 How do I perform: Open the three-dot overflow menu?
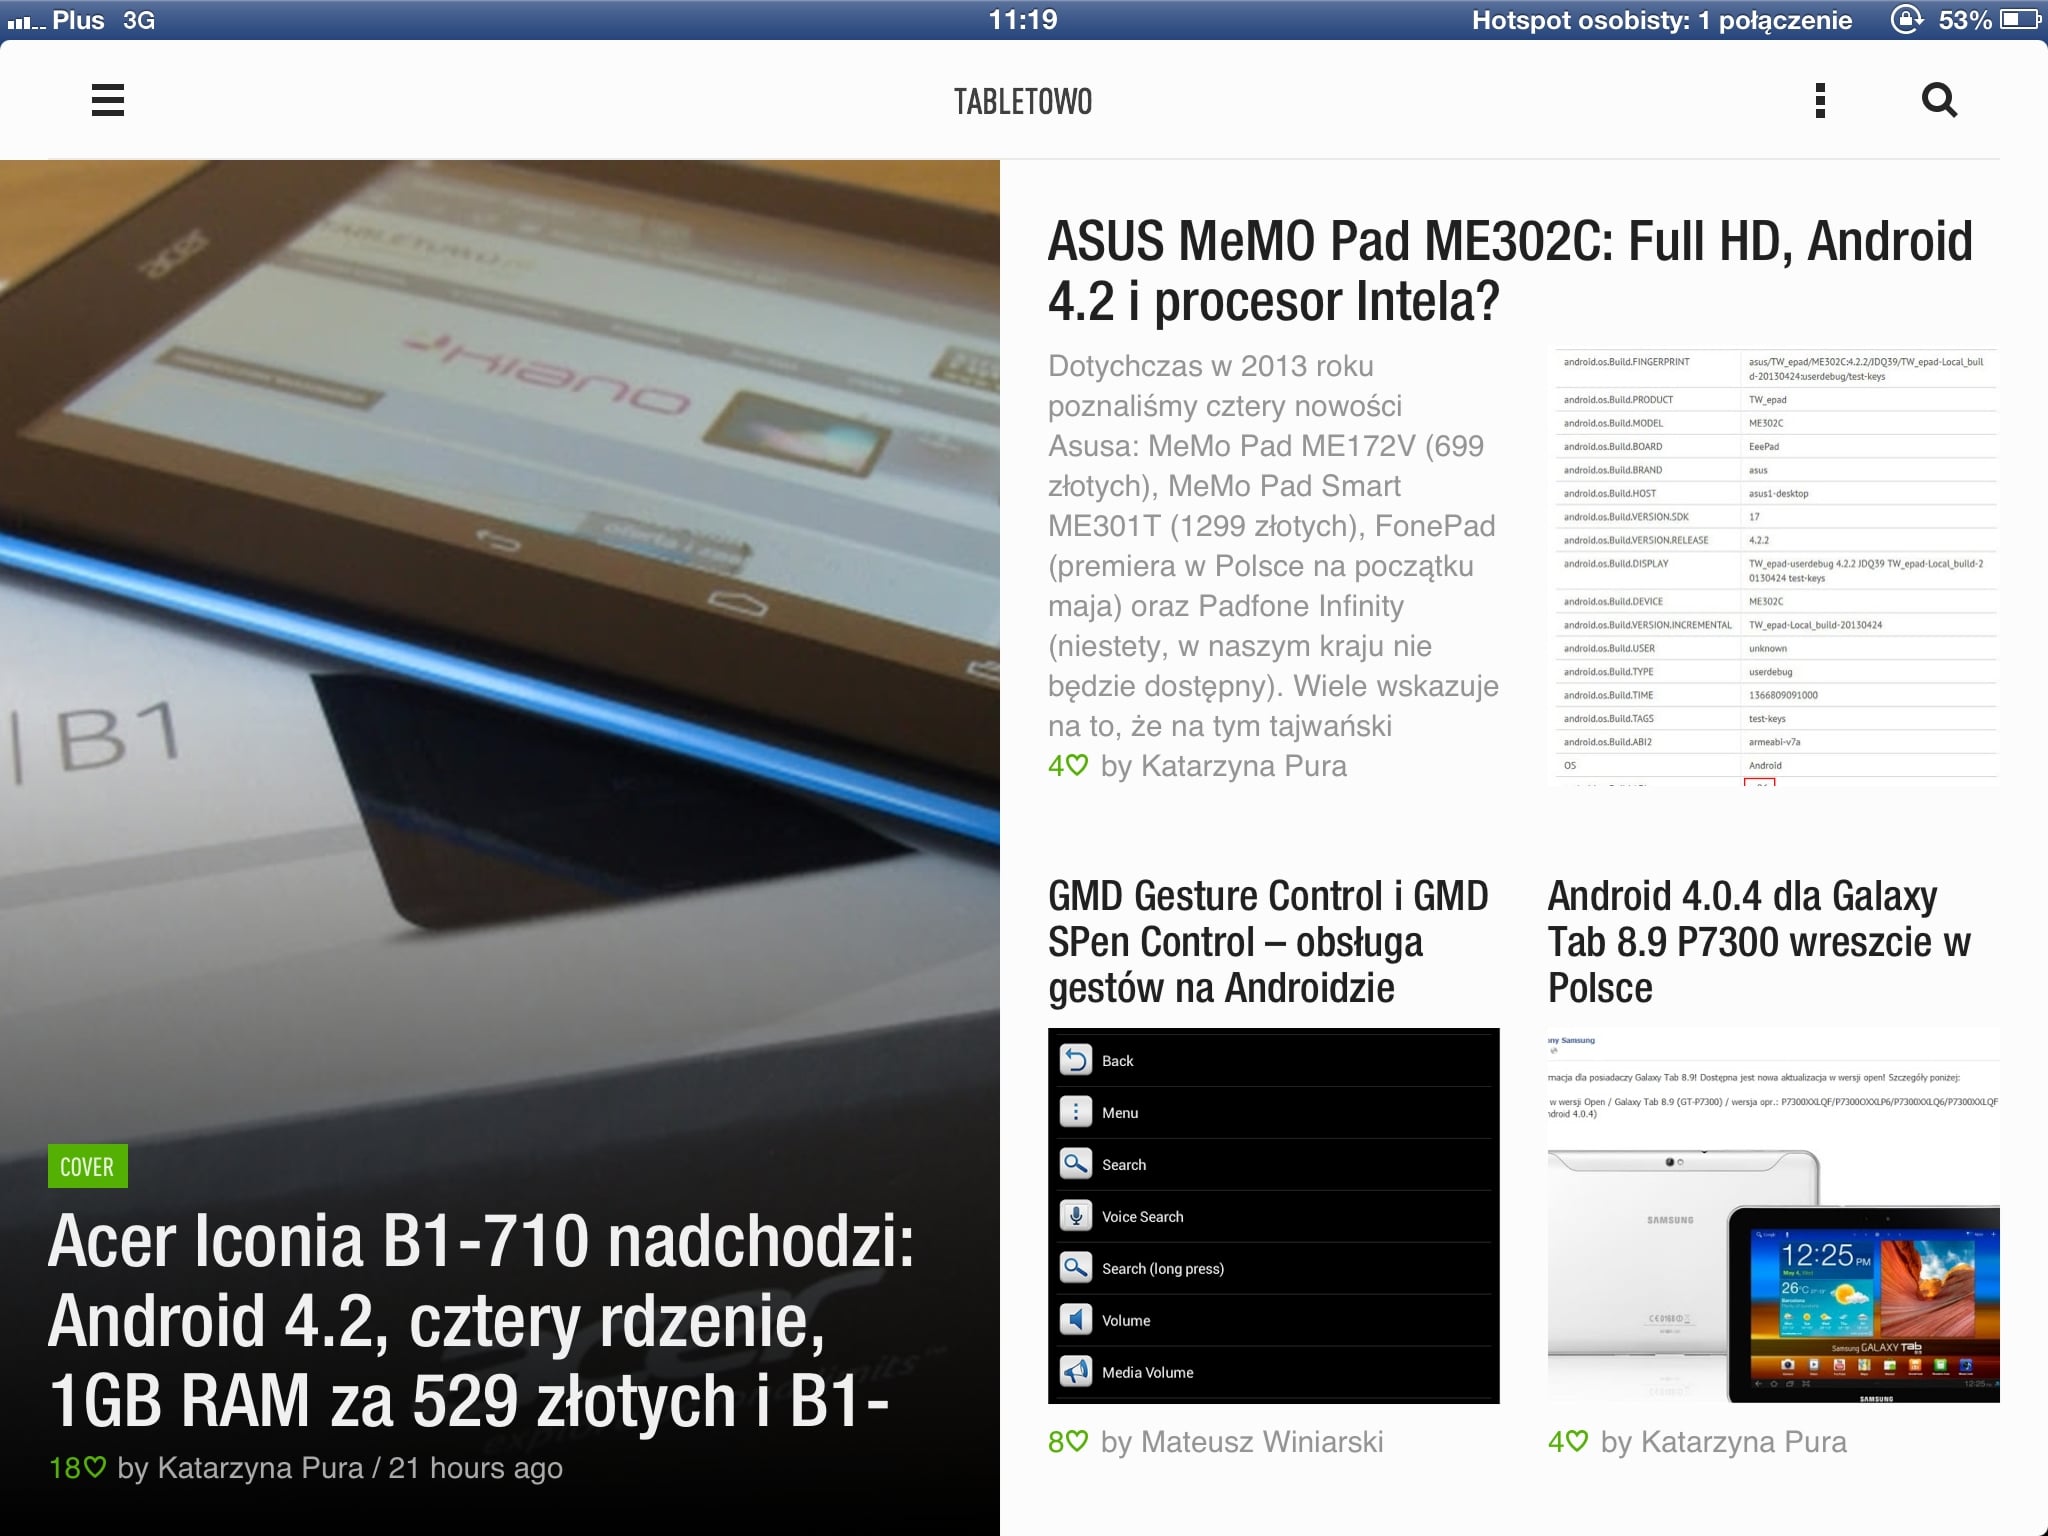[1820, 100]
